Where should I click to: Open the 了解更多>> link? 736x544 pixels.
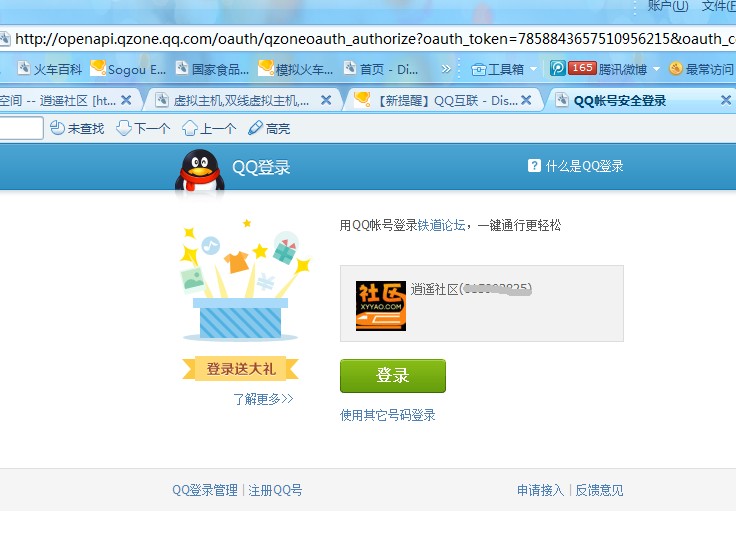[x=263, y=399]
